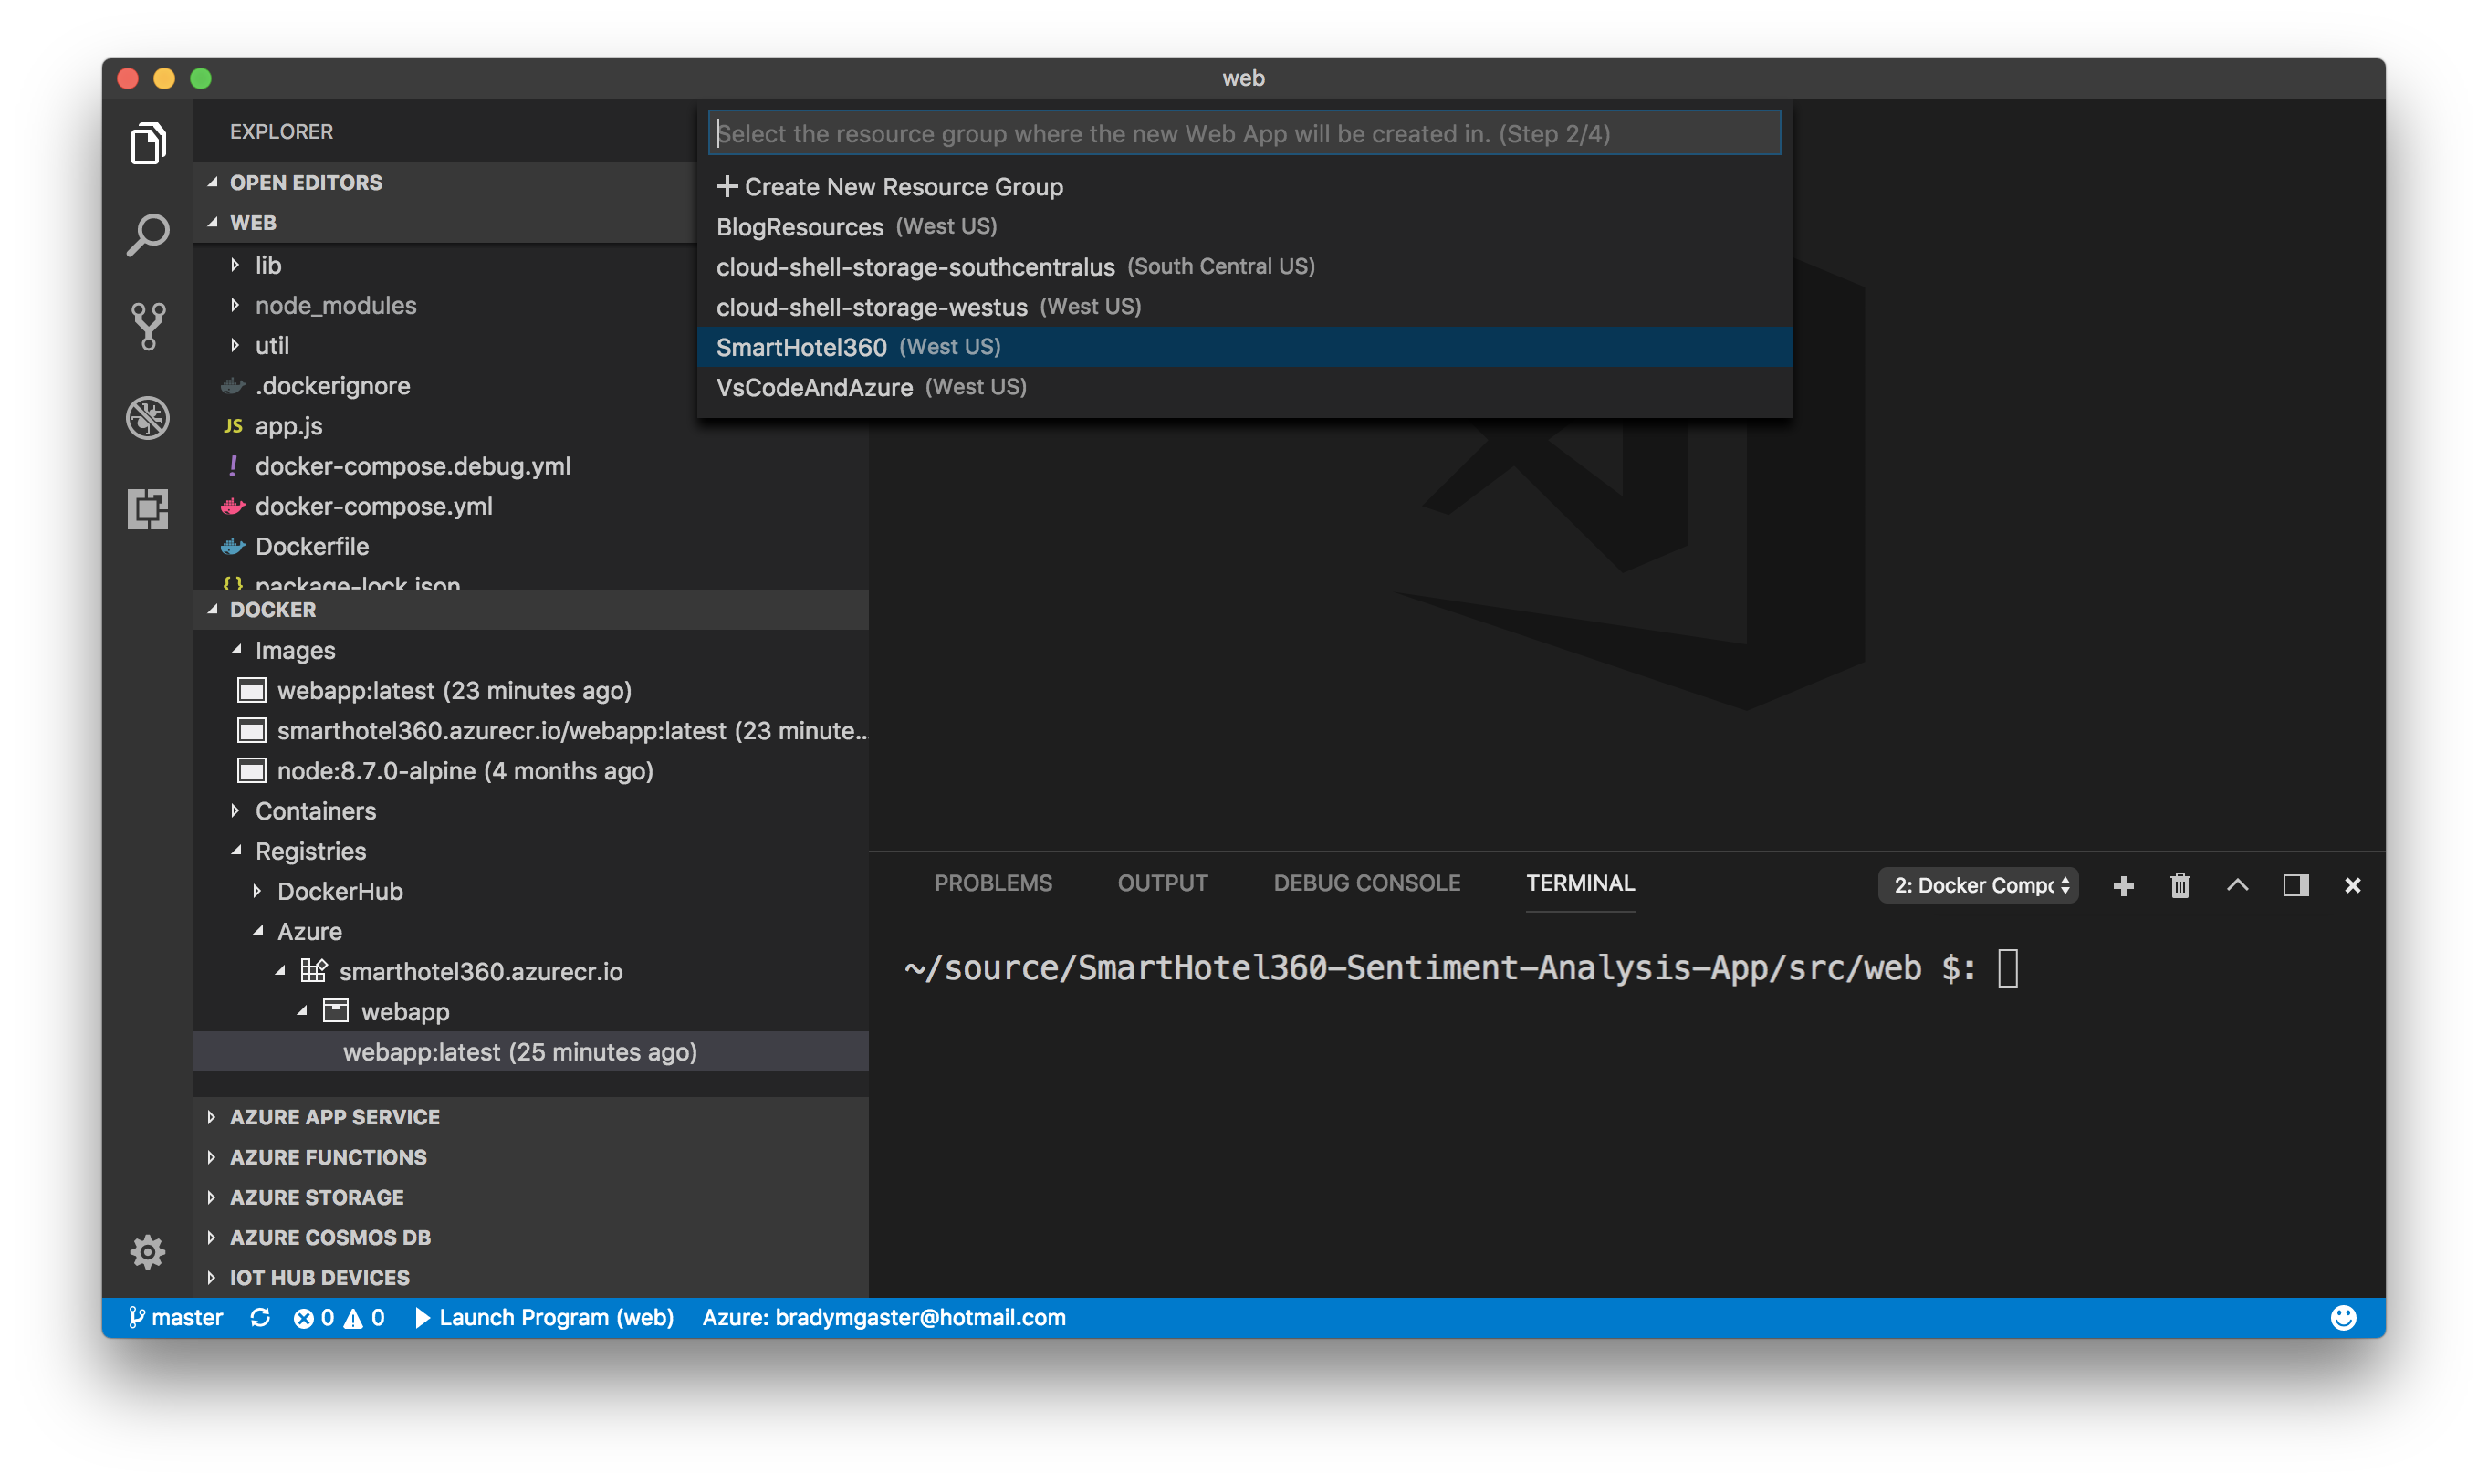Choose Create New Resource Group option
This screenshot has height=1484, width=2488.
pos(890,187)
